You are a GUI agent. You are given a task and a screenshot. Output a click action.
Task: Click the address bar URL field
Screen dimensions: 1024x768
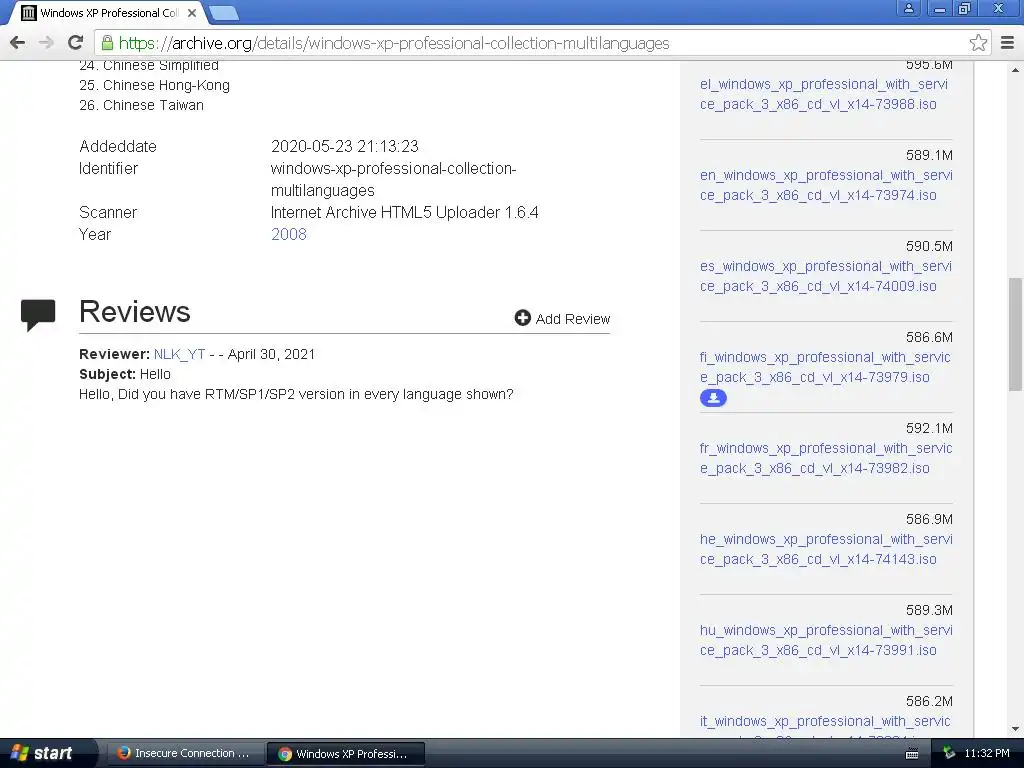(x=542, y=43)
